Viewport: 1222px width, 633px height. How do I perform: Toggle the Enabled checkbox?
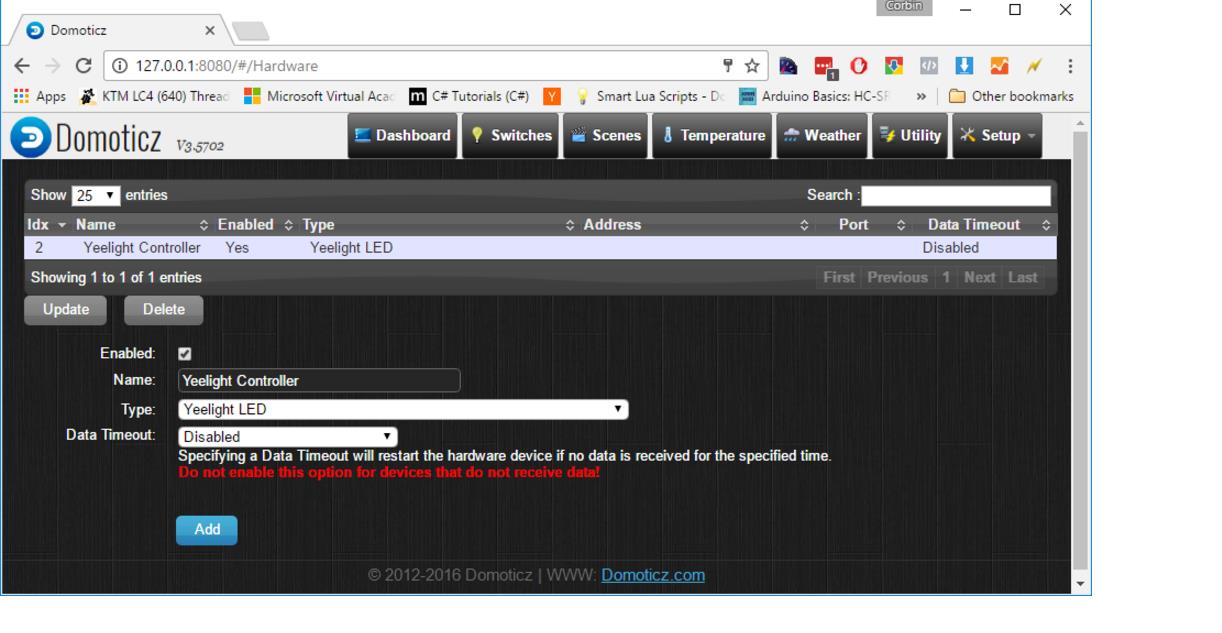pos(184,354)
